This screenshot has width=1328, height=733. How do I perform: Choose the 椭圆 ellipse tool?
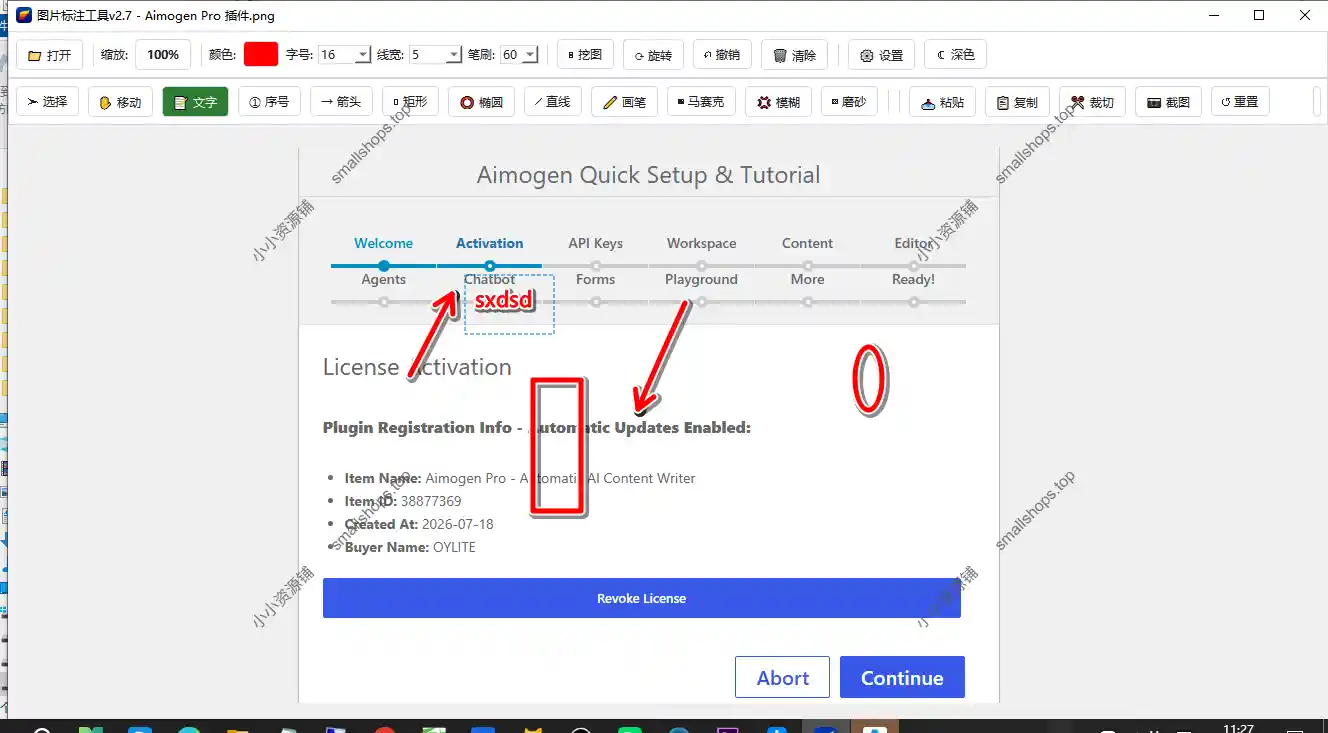pos(481,102)
